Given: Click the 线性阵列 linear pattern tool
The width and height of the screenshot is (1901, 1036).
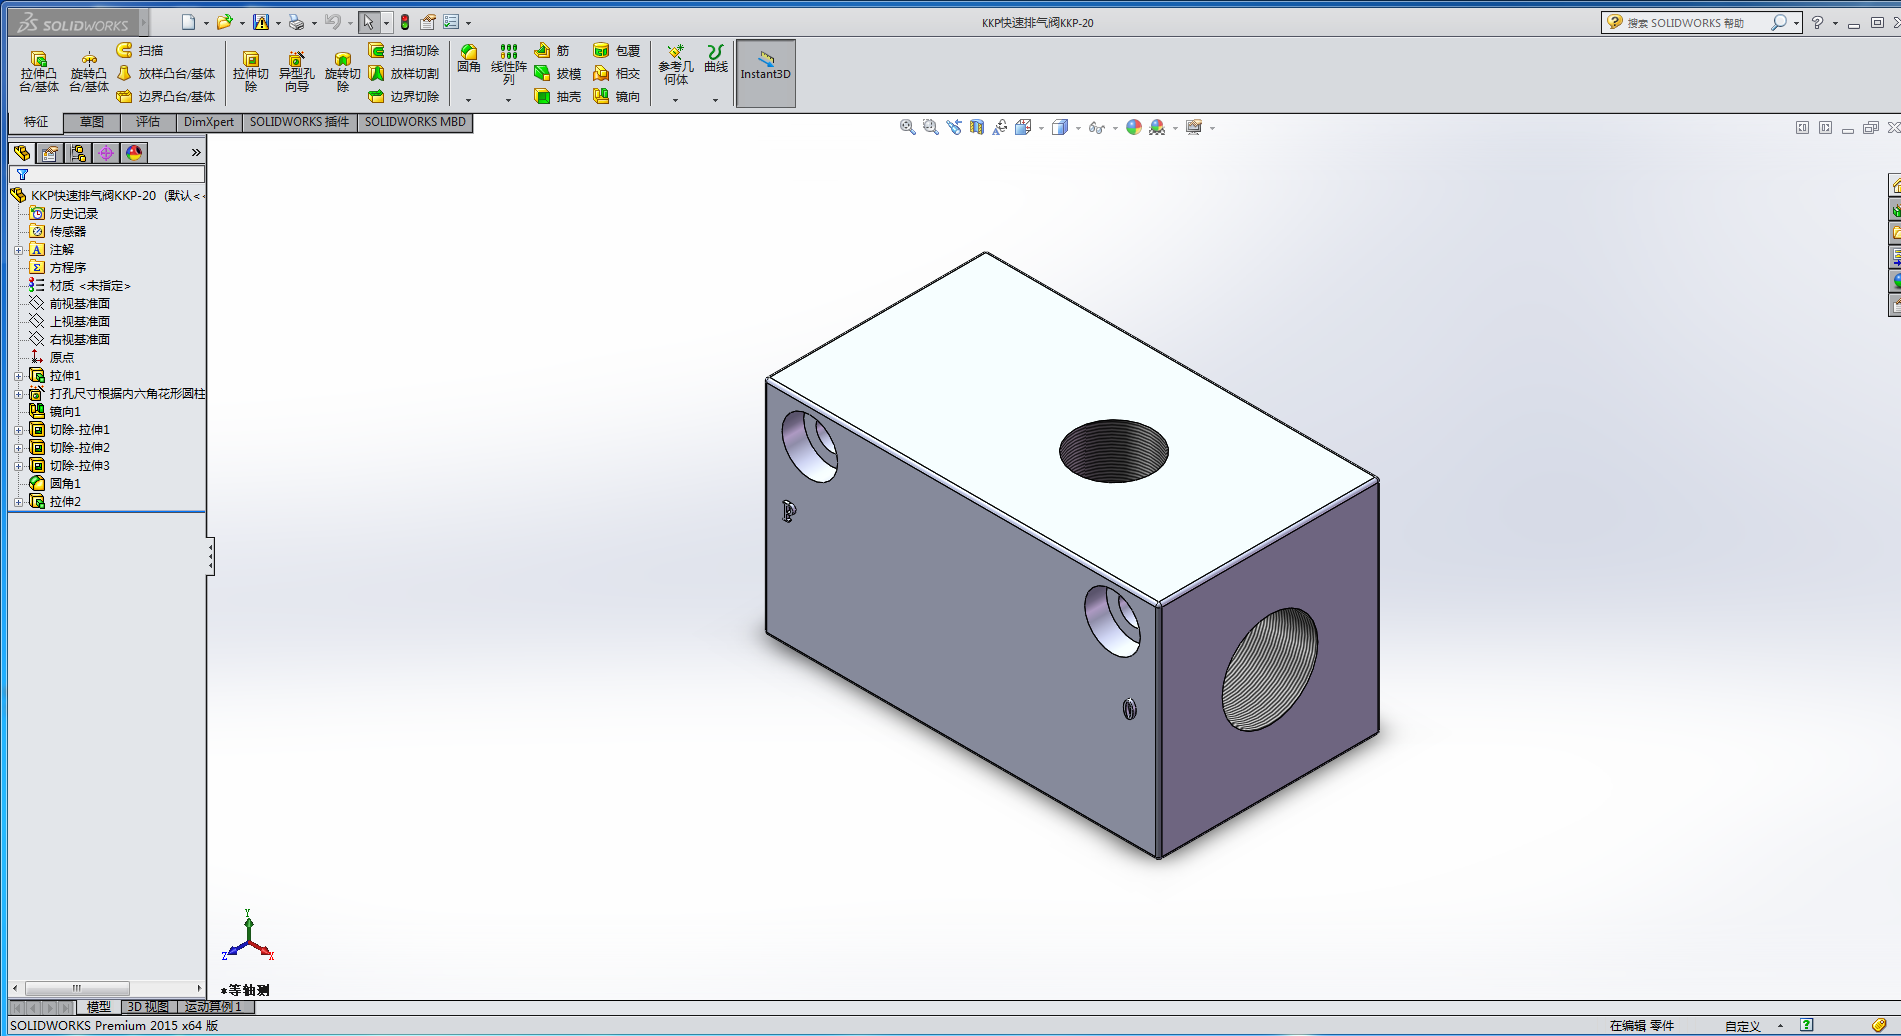Looking at the screenshot, I should pyautogui.click(x=508, y=64).
